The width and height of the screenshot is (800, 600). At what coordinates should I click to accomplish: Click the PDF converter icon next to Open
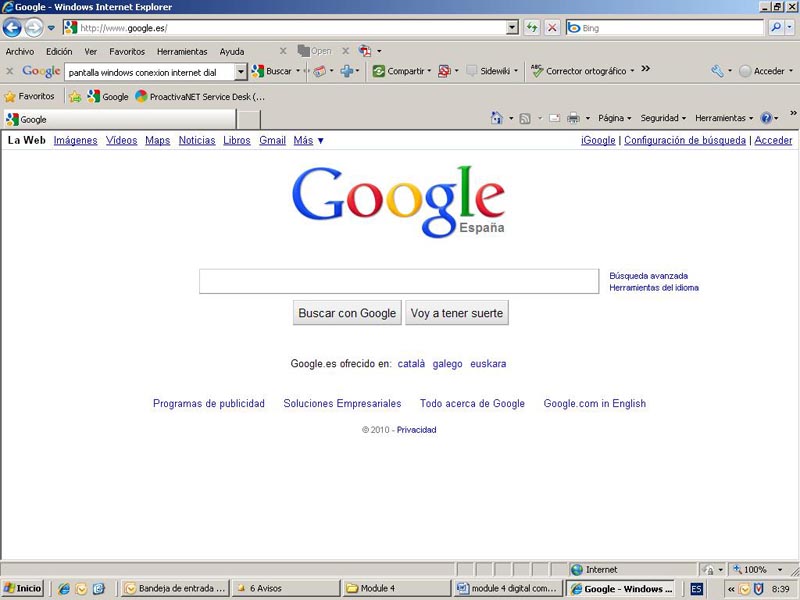click(365, 51)
